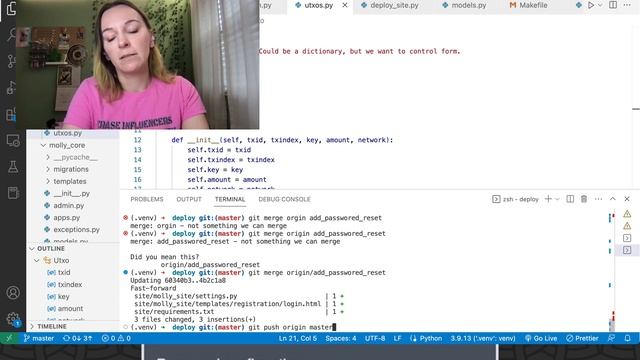Open the Extensions view

[11, 115]
